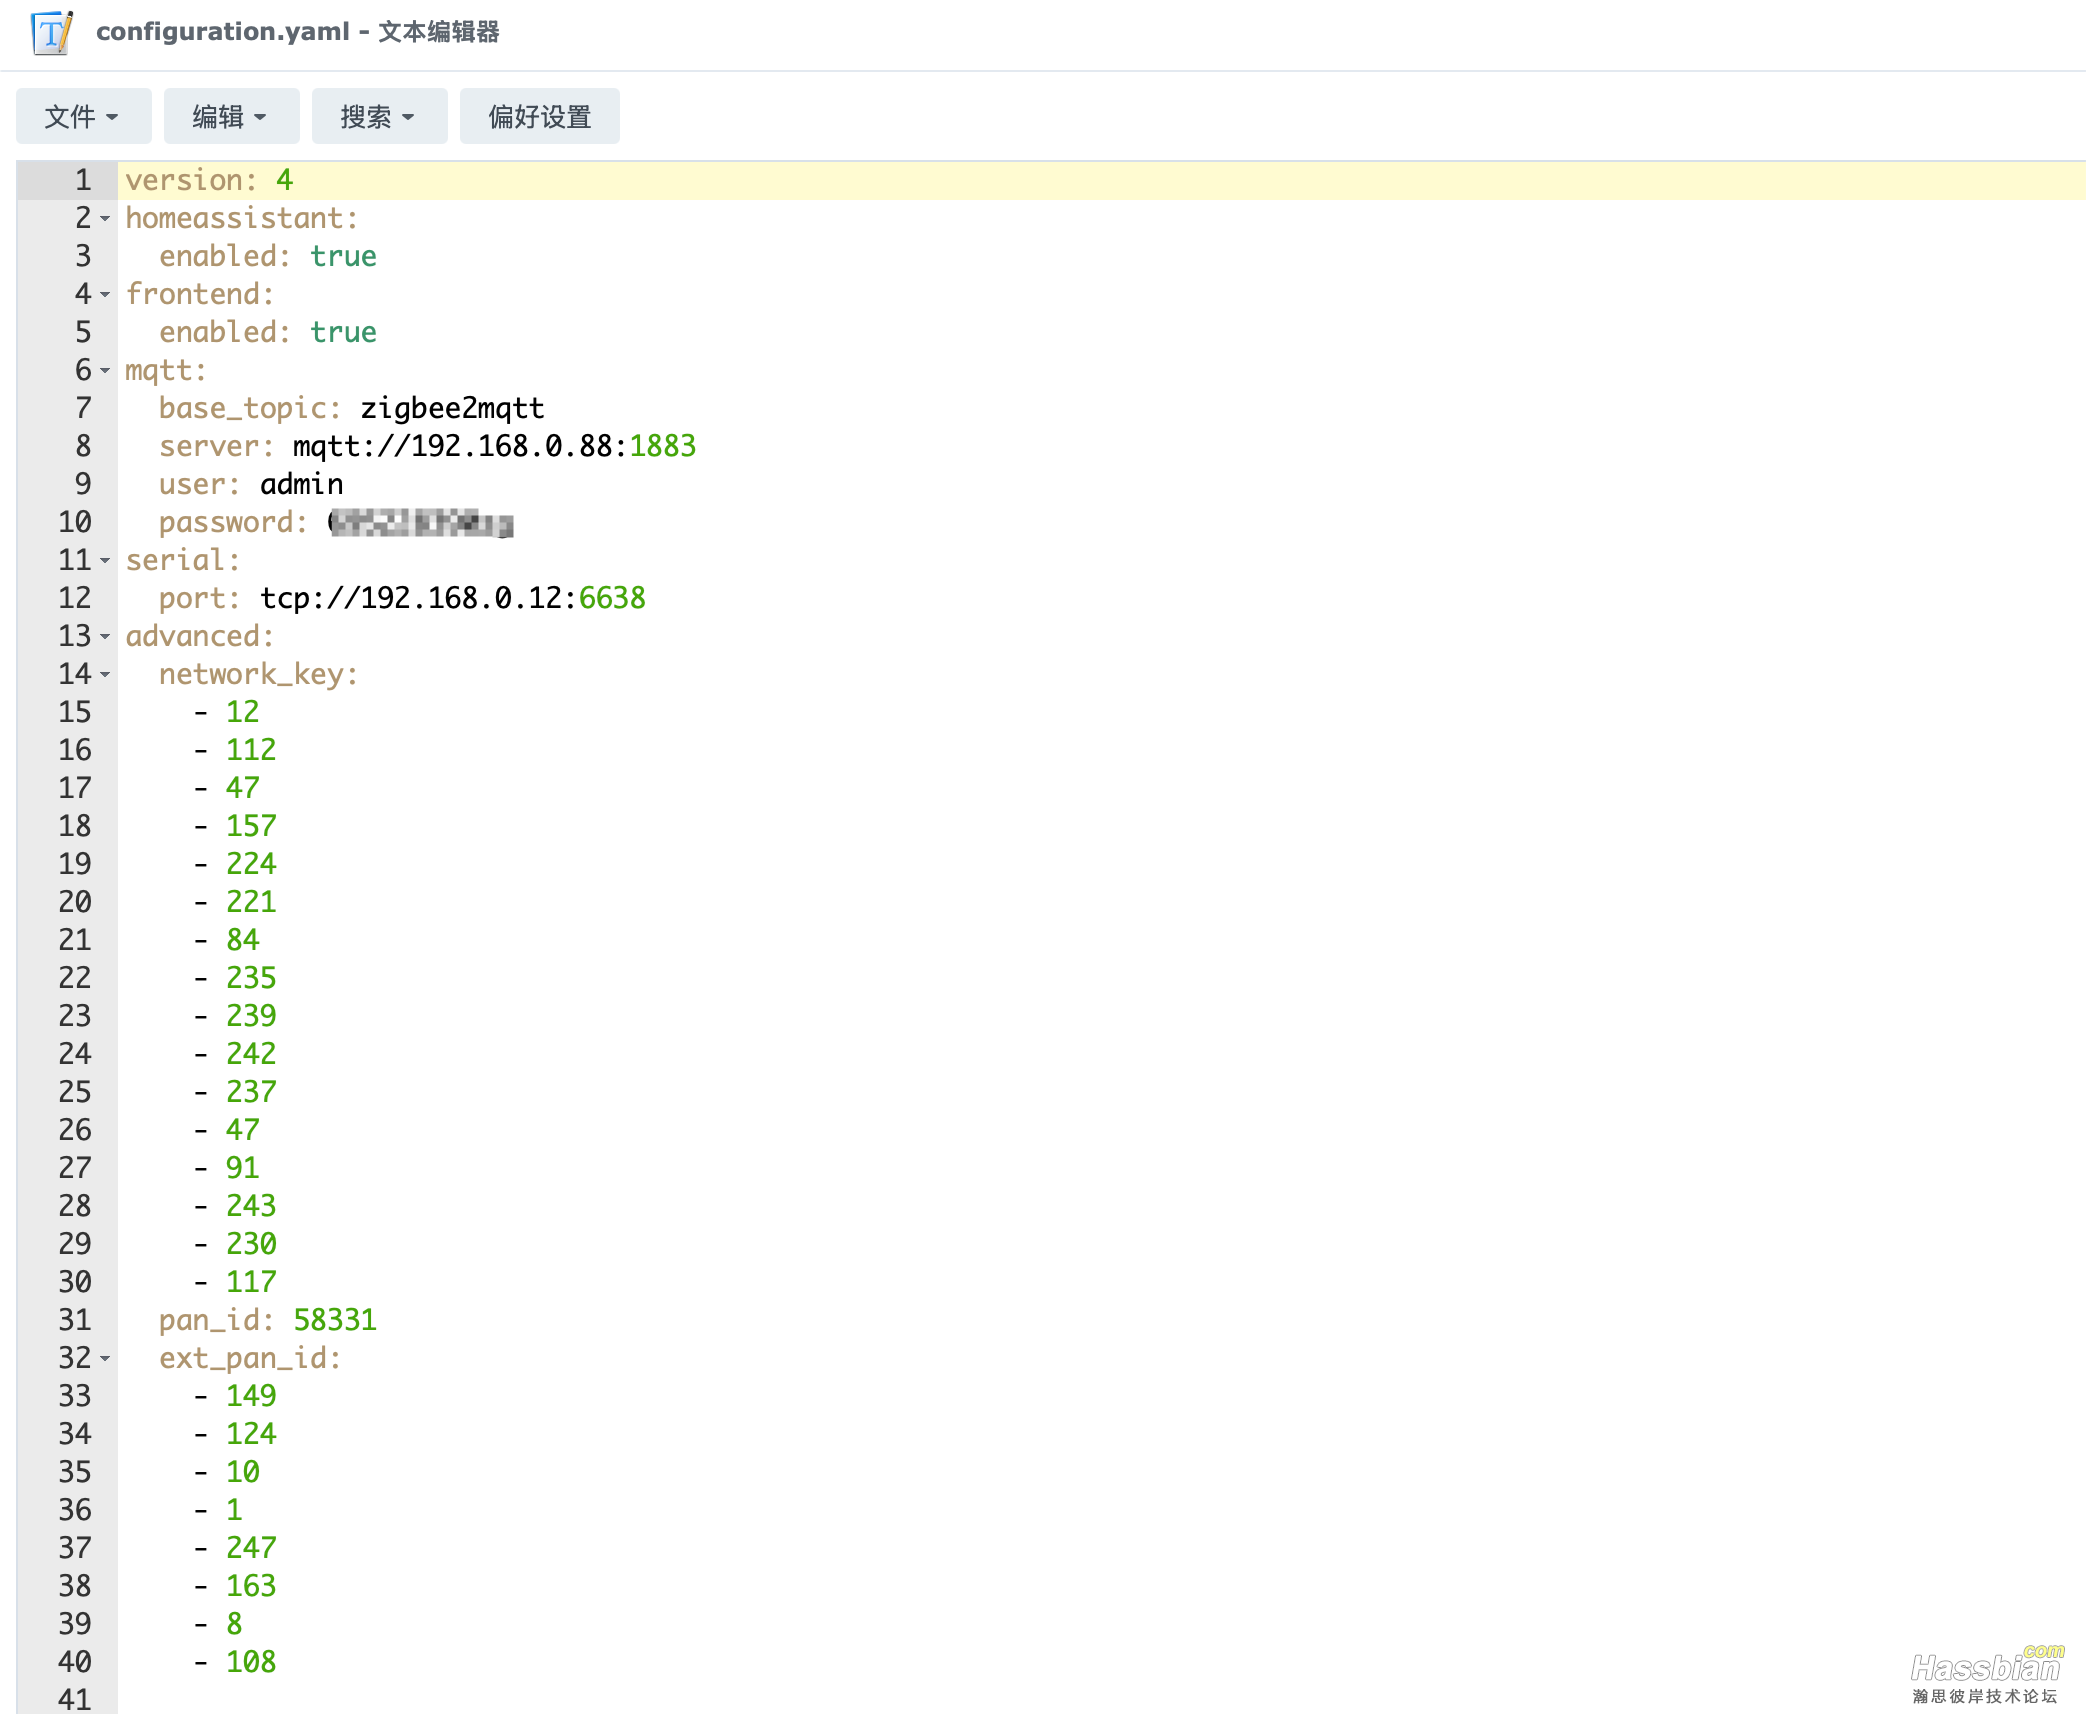Click pan_id value 58331
This screenshot has height=1714, width=2086.
click(335, 1321)
